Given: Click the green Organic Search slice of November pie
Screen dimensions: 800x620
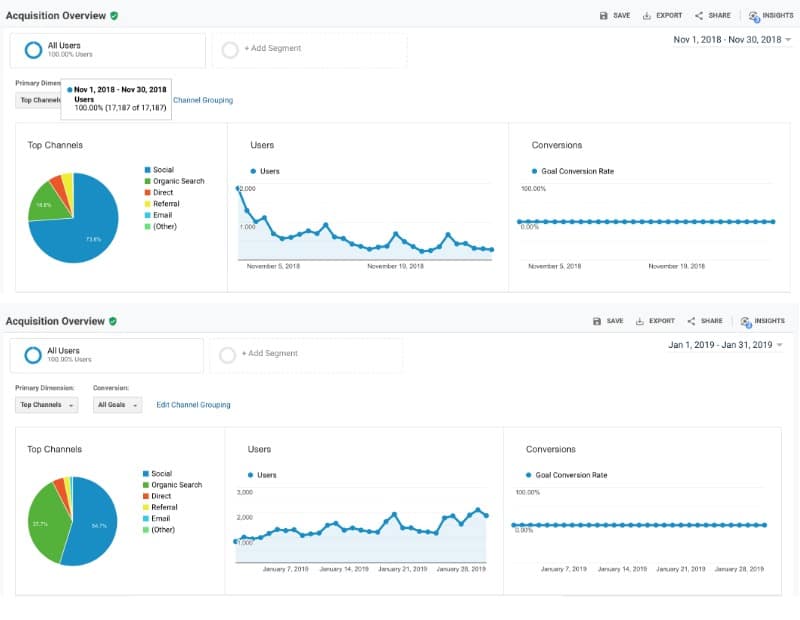Looking at the screenshot, I should pyautogui.click(x=47, y=204).
